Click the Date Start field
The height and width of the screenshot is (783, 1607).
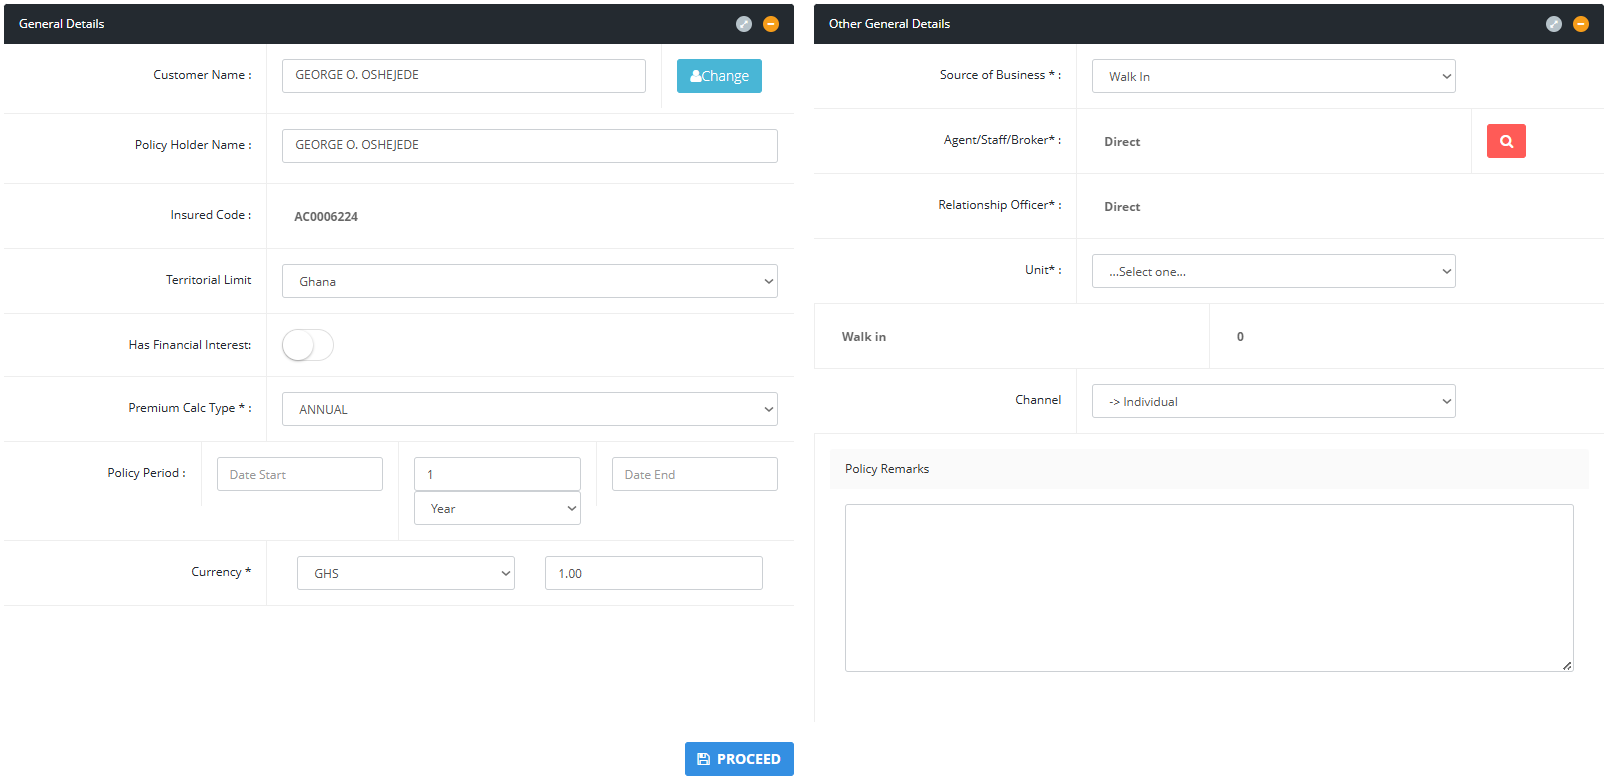[x=299, y=474]
